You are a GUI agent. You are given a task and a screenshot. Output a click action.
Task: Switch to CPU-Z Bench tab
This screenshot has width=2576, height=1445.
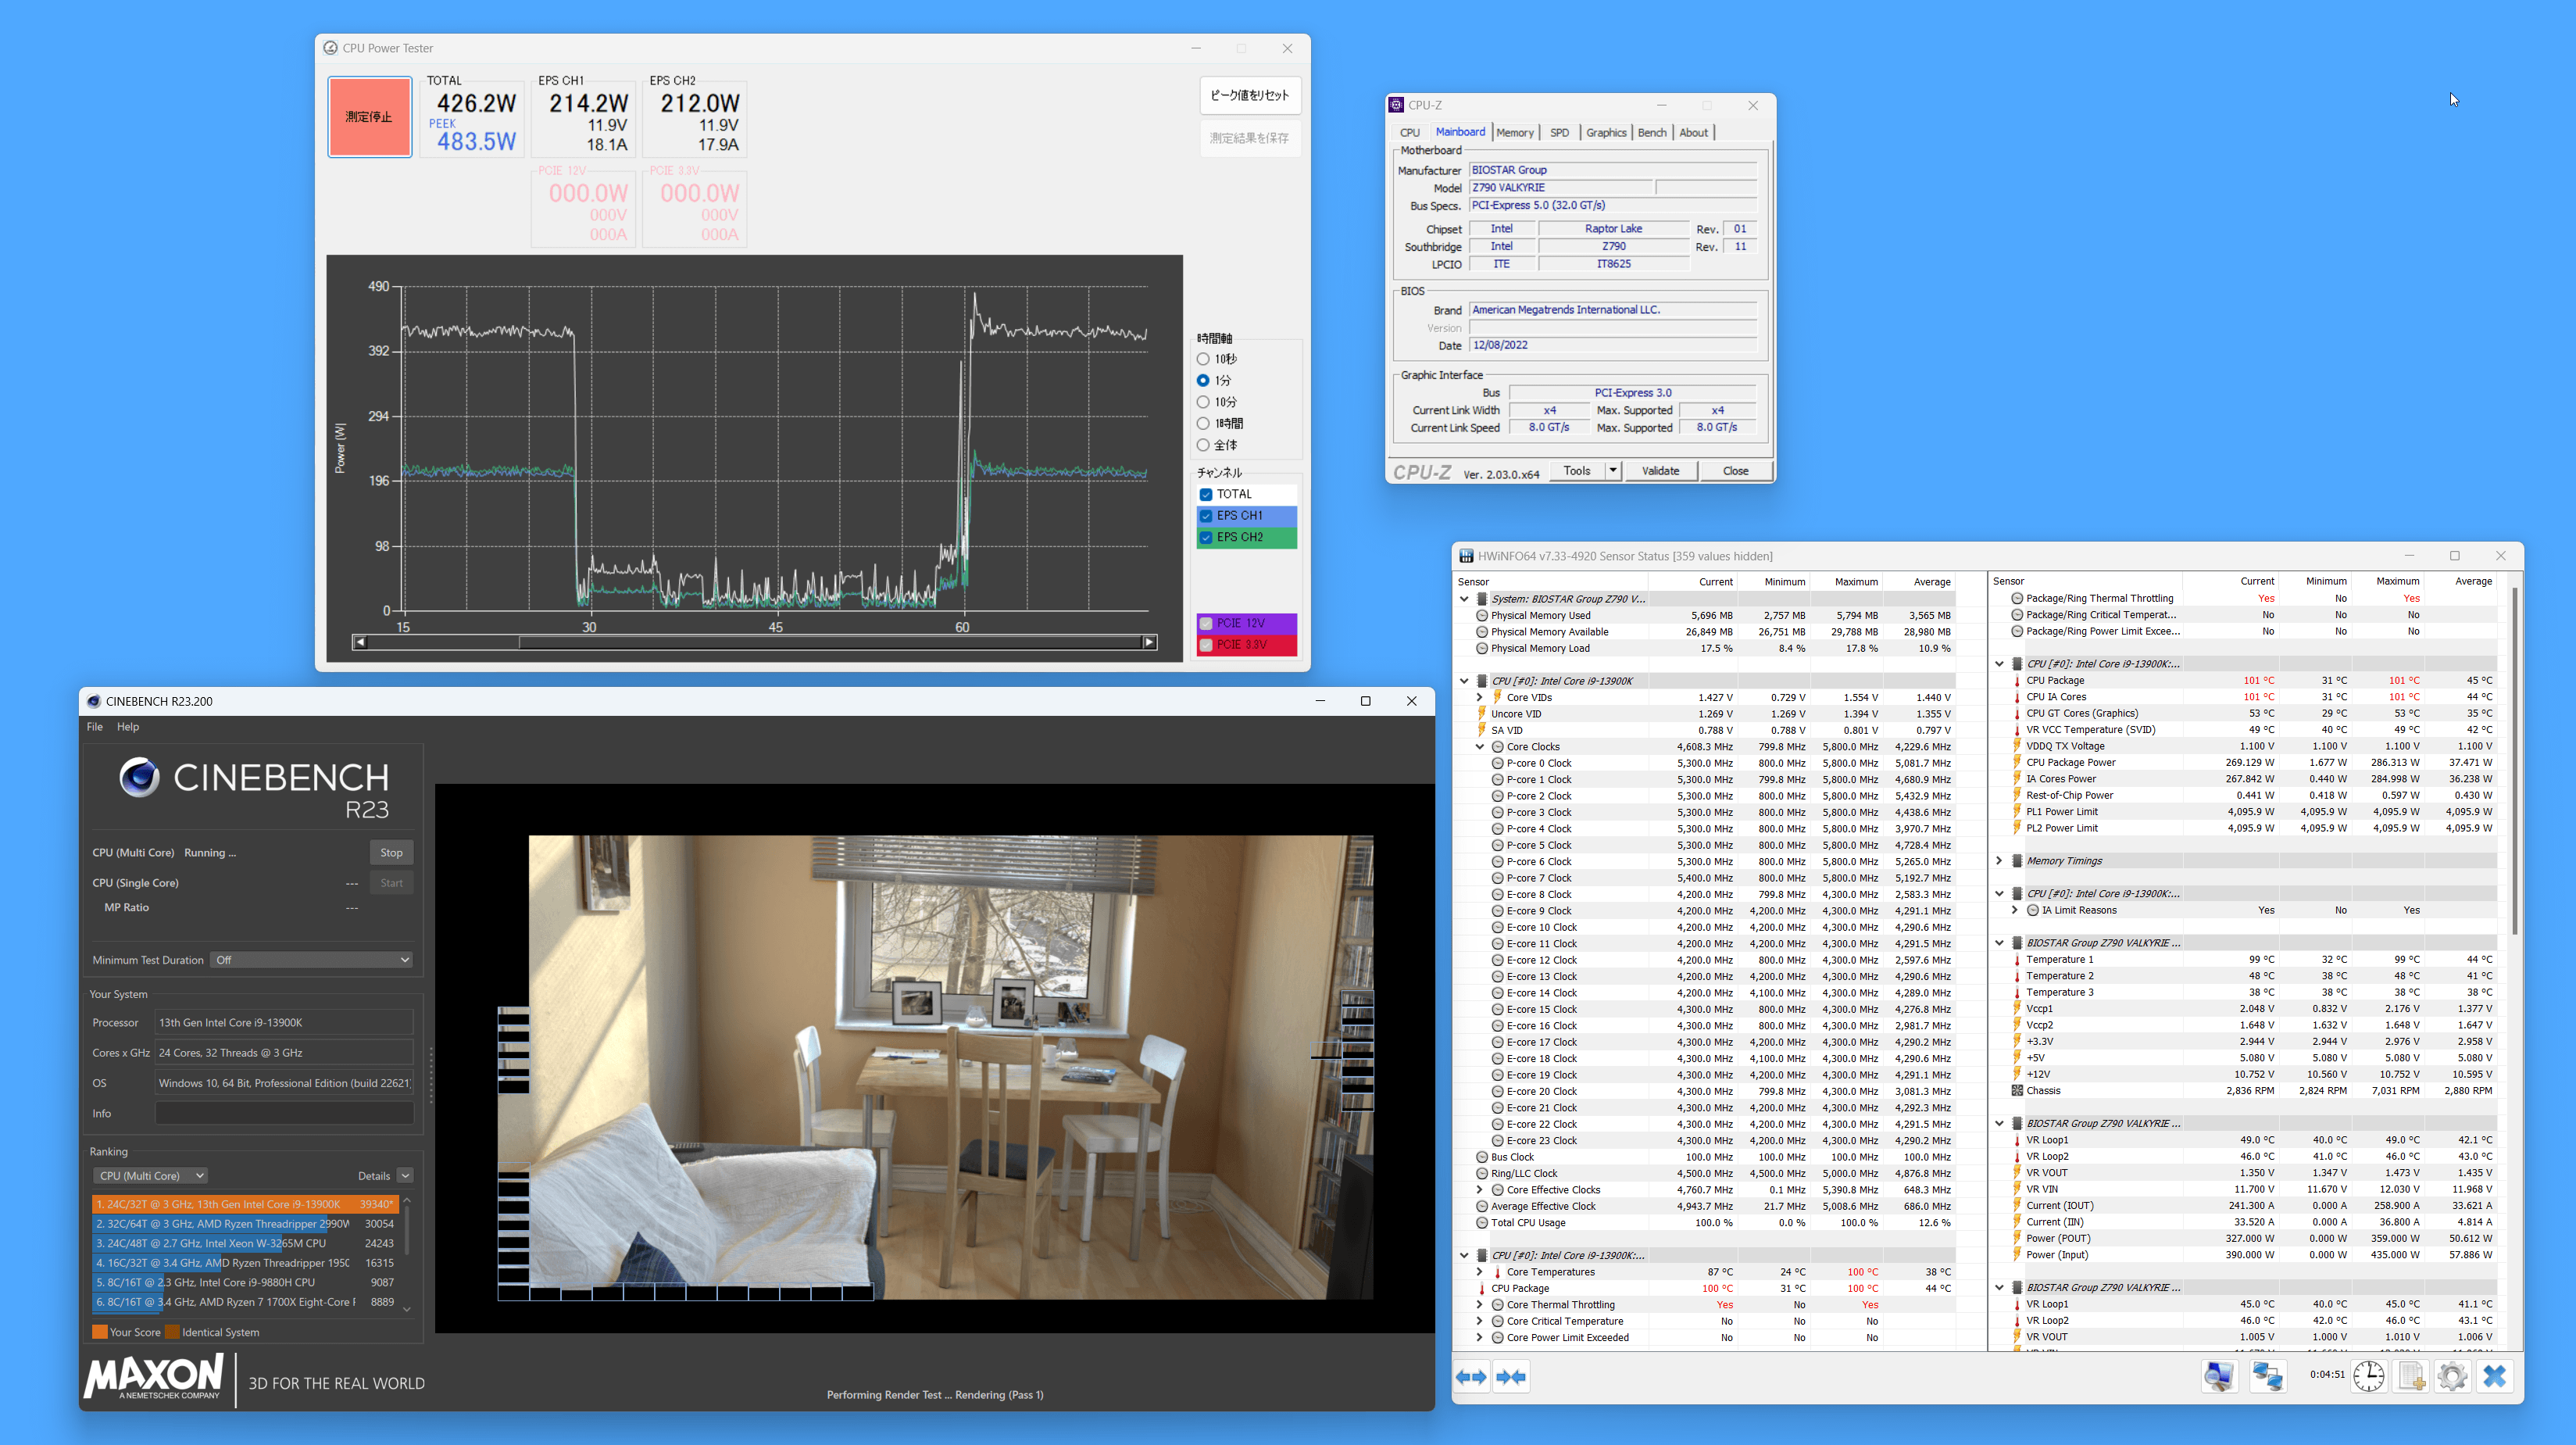tap(1652, 133)
